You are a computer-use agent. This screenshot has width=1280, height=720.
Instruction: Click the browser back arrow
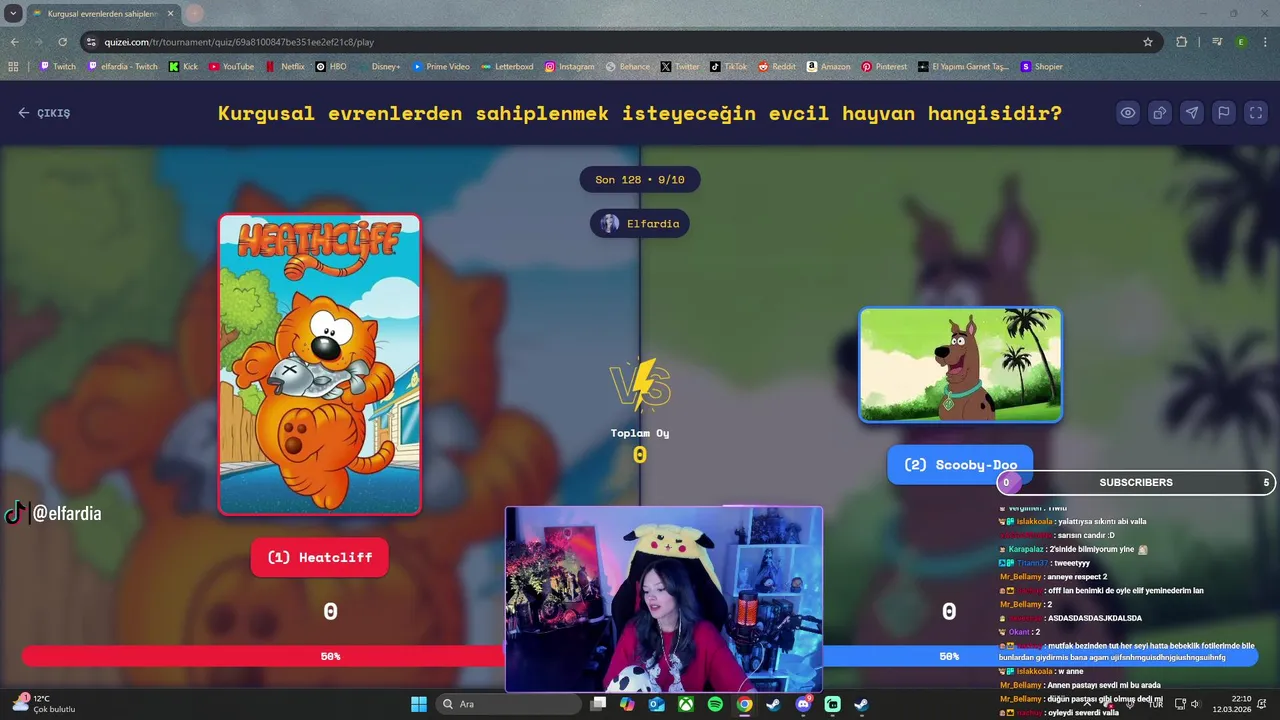[x=14, y=42]
